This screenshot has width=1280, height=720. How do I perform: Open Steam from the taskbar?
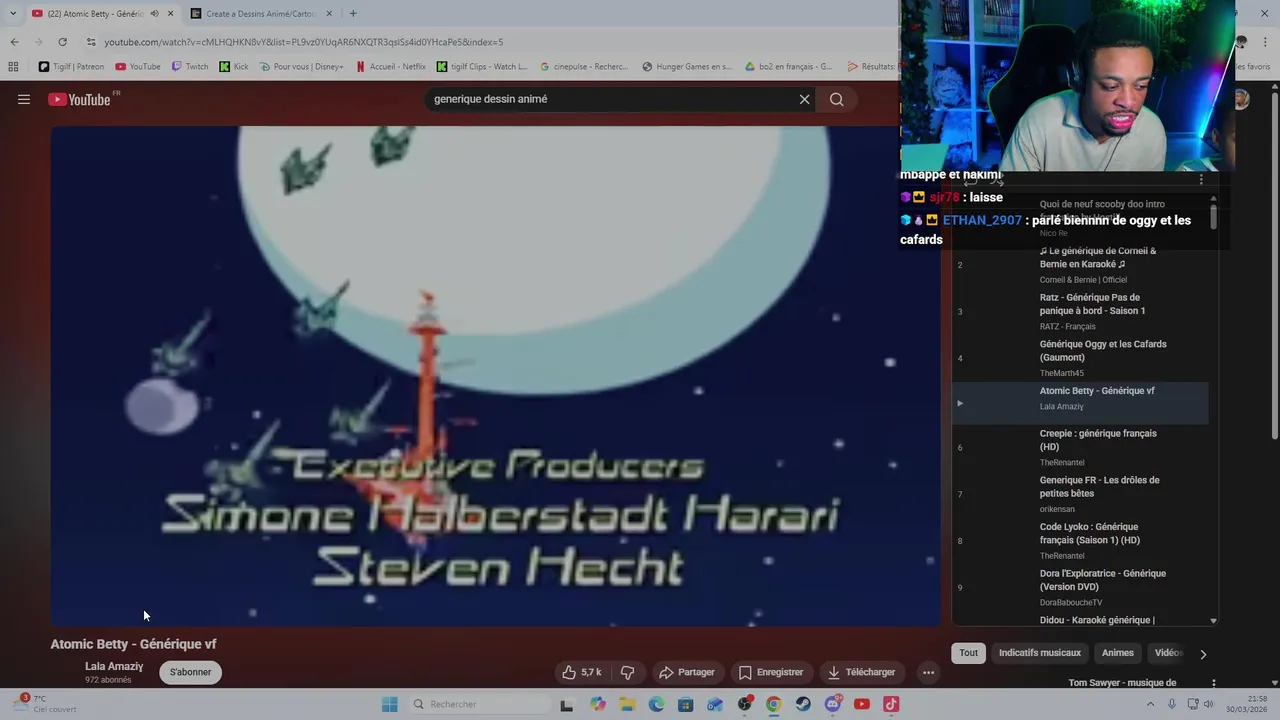pyautogui.click(x=803, y=704)
